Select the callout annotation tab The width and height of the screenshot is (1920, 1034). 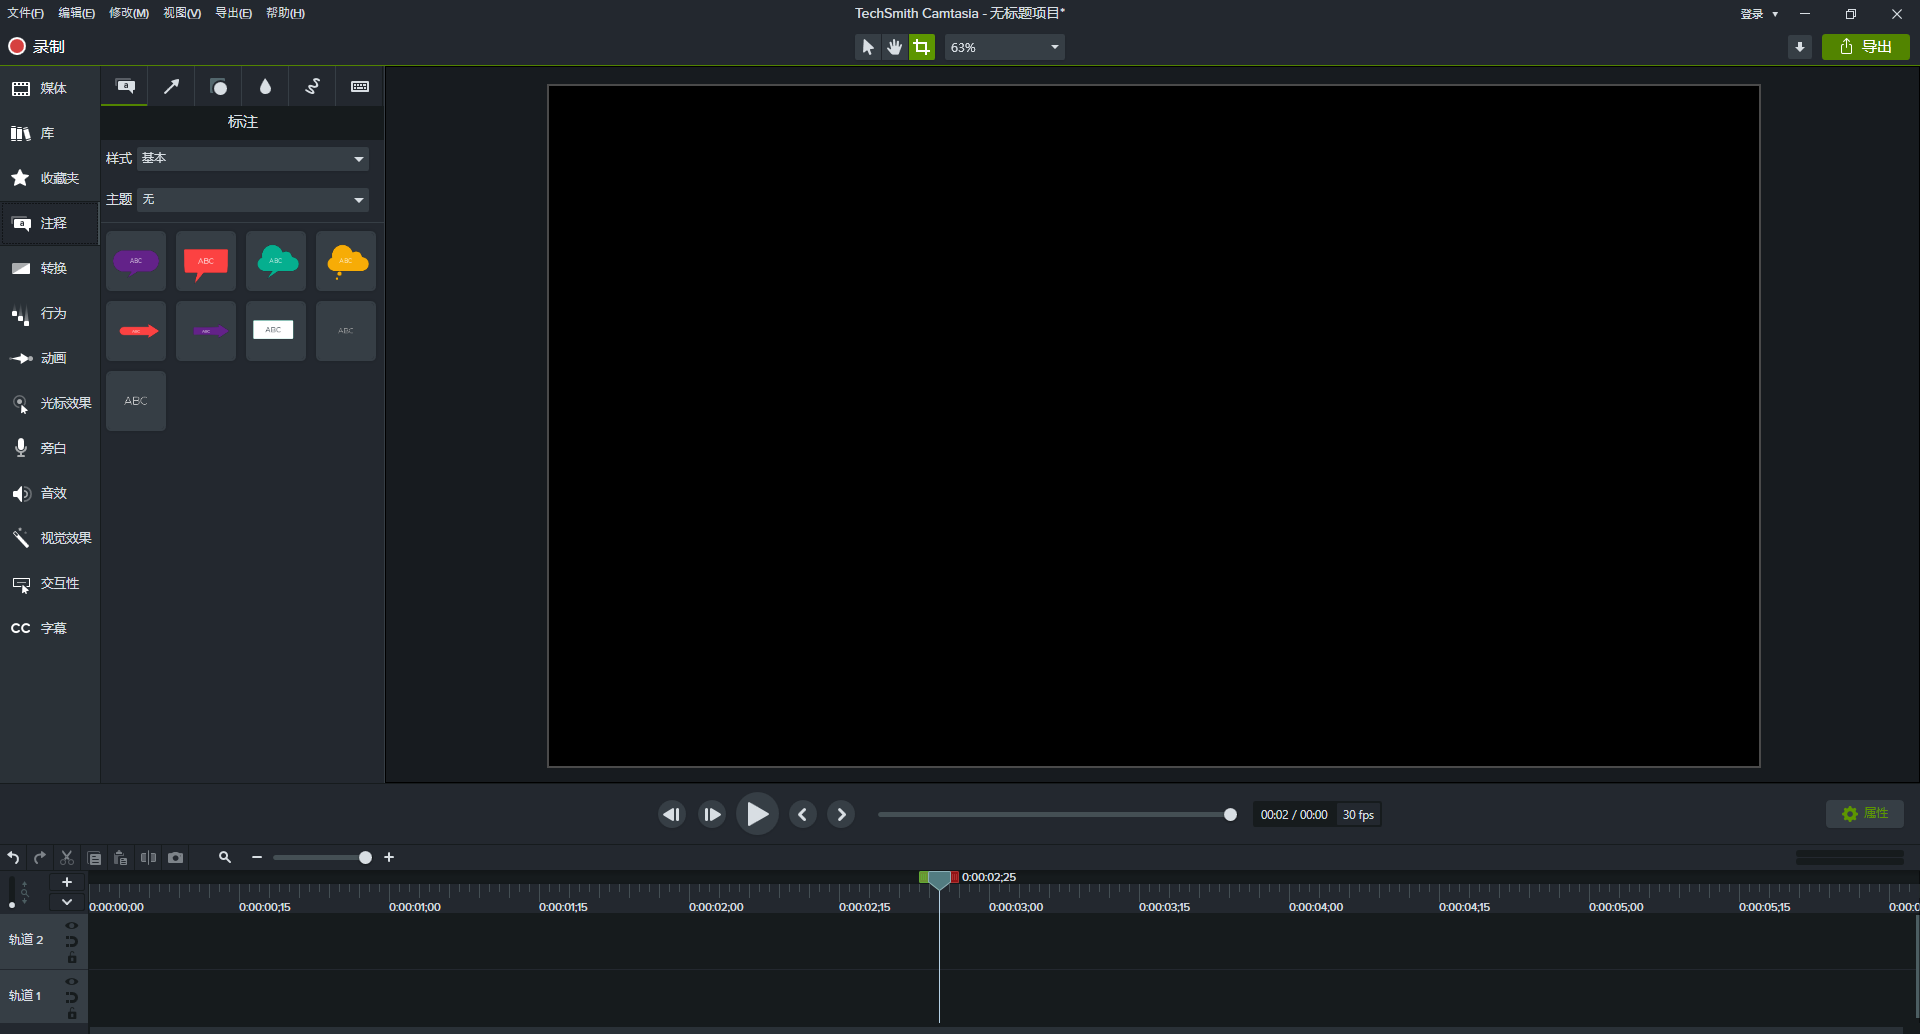coord(125,87)
